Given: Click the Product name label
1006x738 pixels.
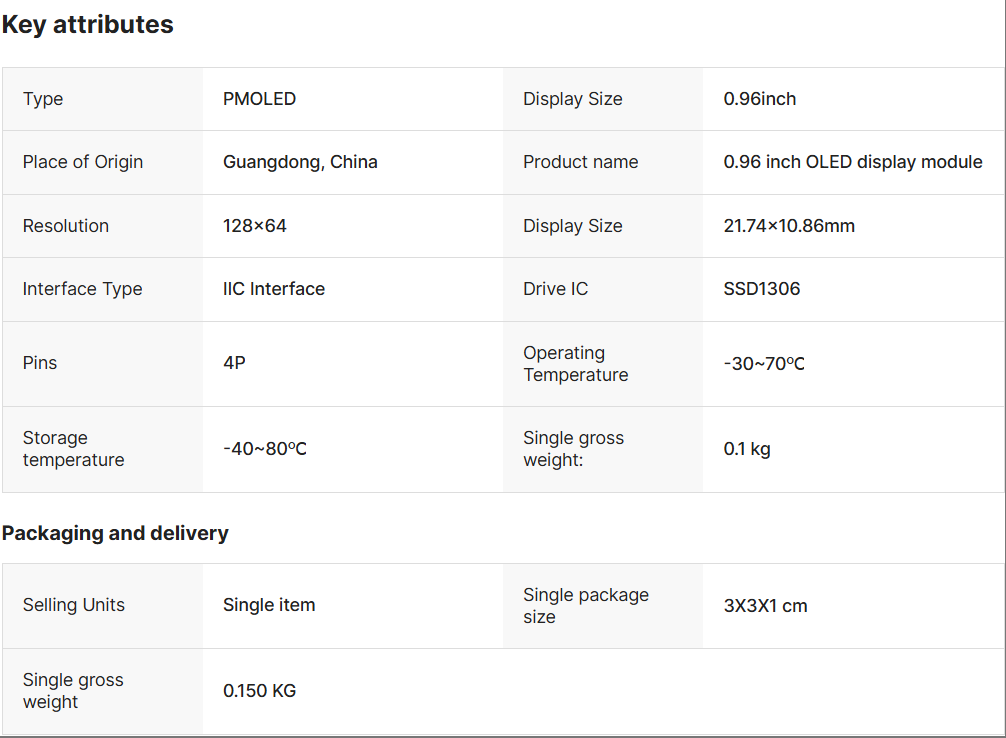Looking at the screenshot, I should click(580, 162).
